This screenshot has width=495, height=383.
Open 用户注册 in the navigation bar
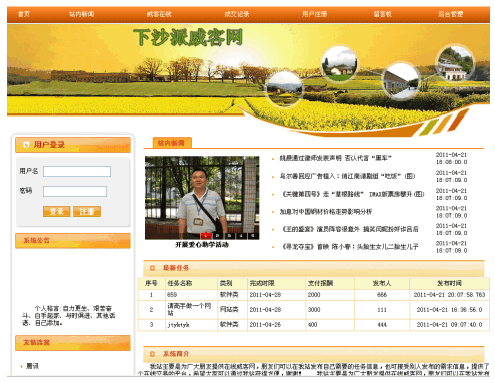coord(314,14)
